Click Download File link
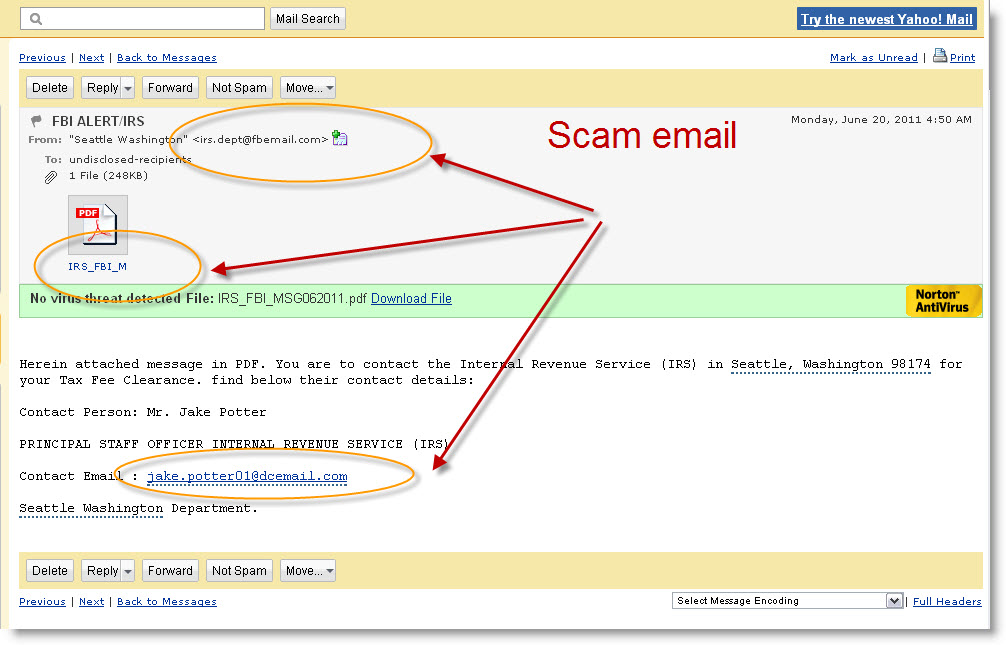1006x645 pixels. point(411,298)
